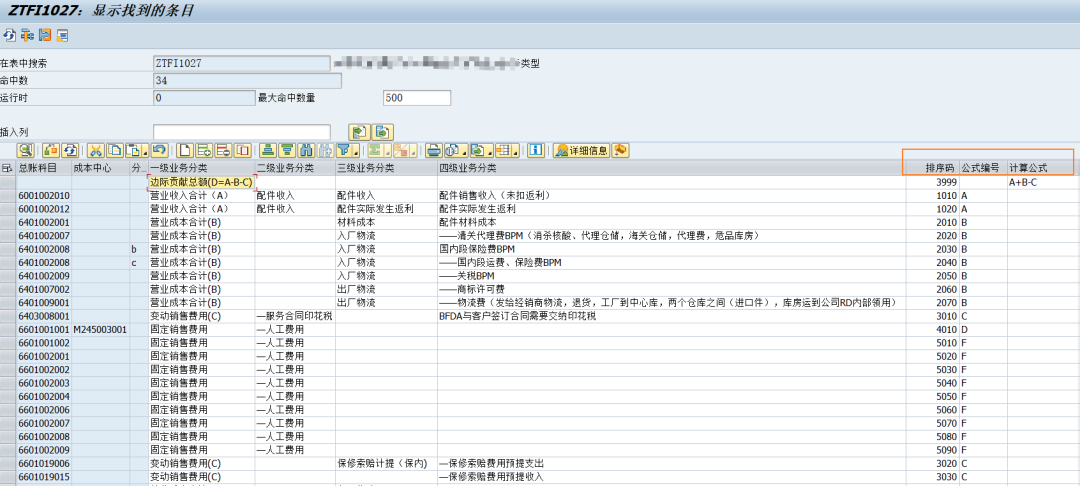
Task: Click sort code cell 3999
Action: [931, 182]
